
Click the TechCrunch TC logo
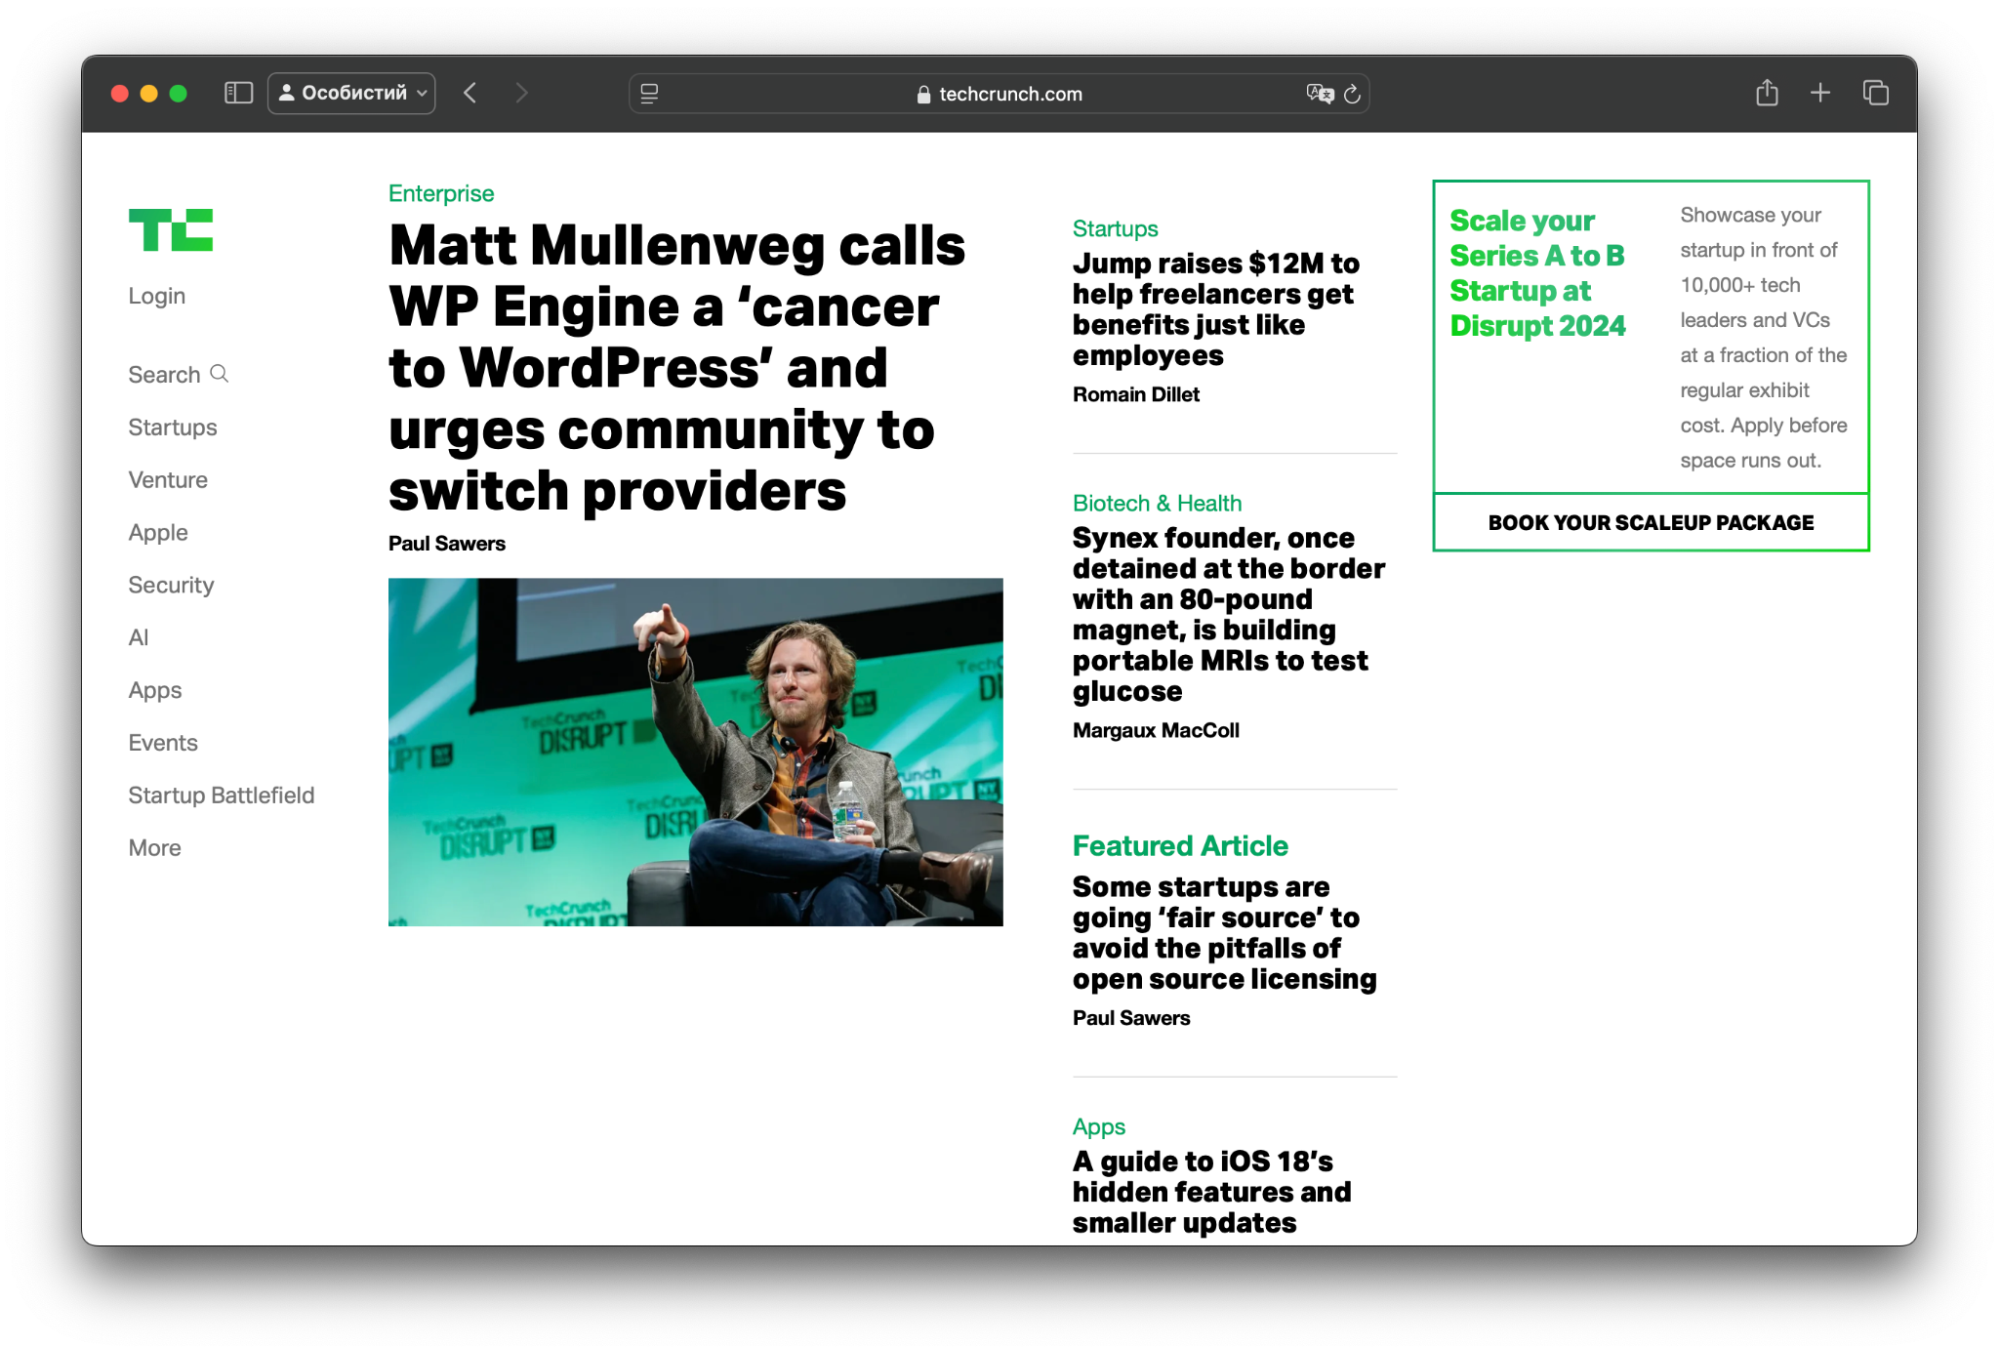click(171, 230)
